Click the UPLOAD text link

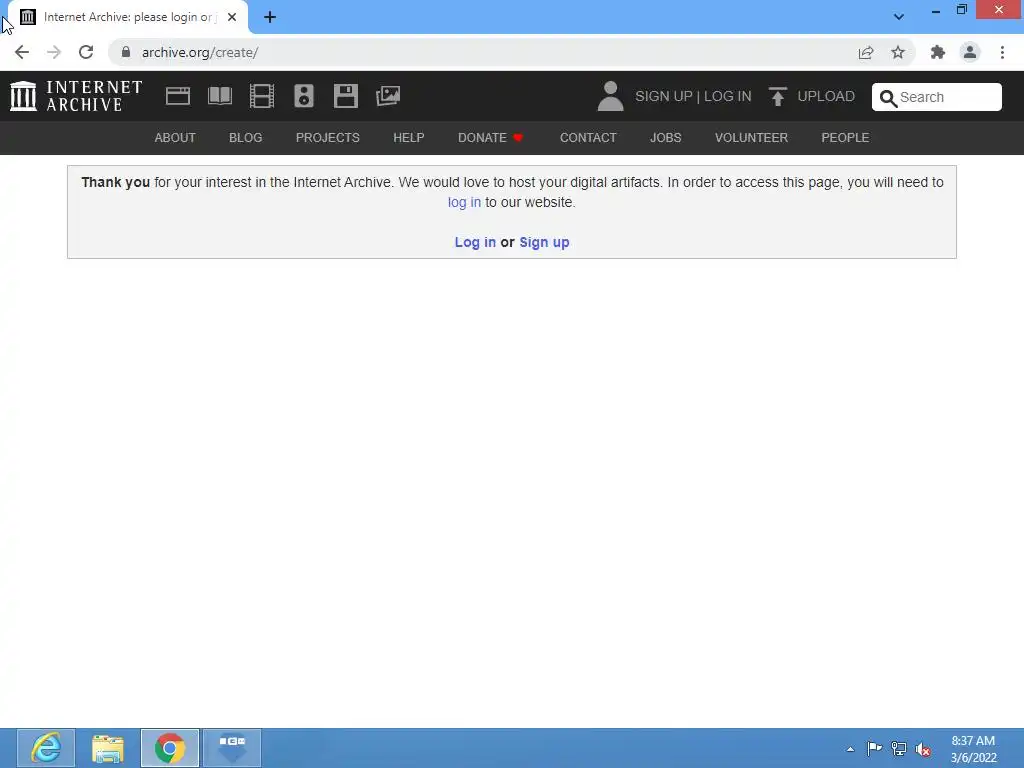pos(826,97)
